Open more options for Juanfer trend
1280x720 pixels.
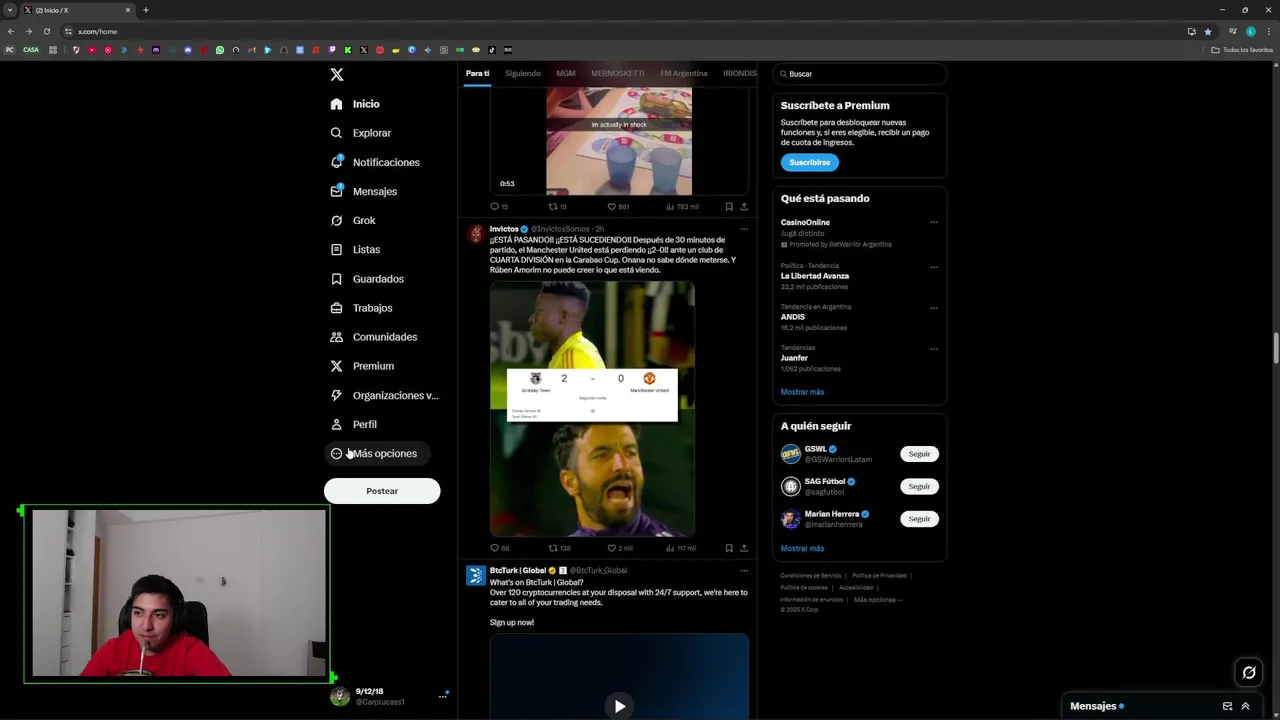[934, 349]
